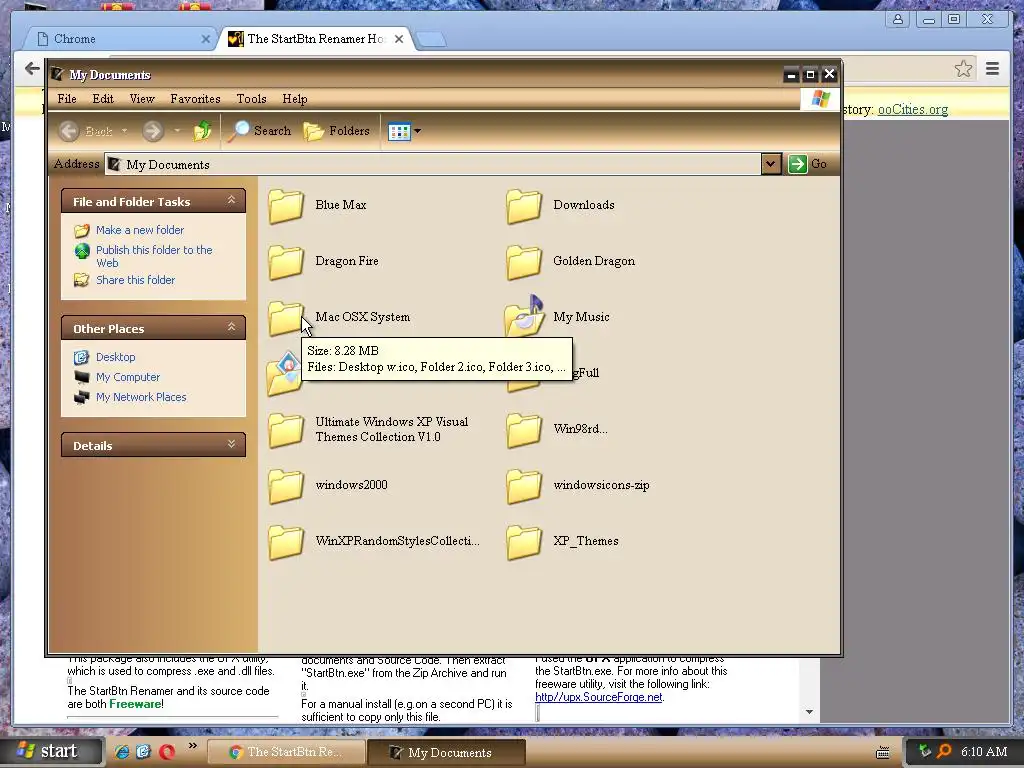This screenshot has height=768, width=1024.
Task: Open the View menu
Action: (142, 99)
